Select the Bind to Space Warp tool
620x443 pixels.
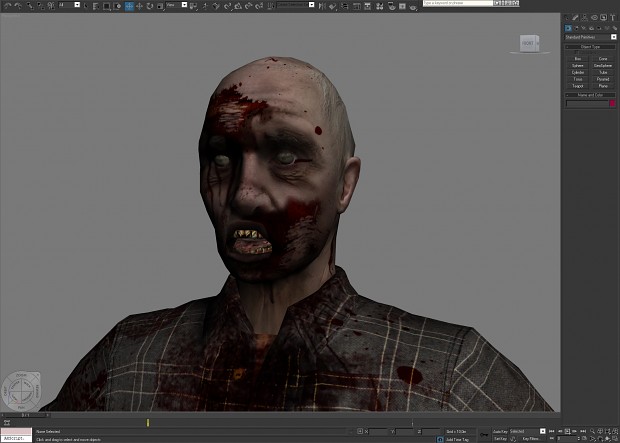click(x=51, y=6)
